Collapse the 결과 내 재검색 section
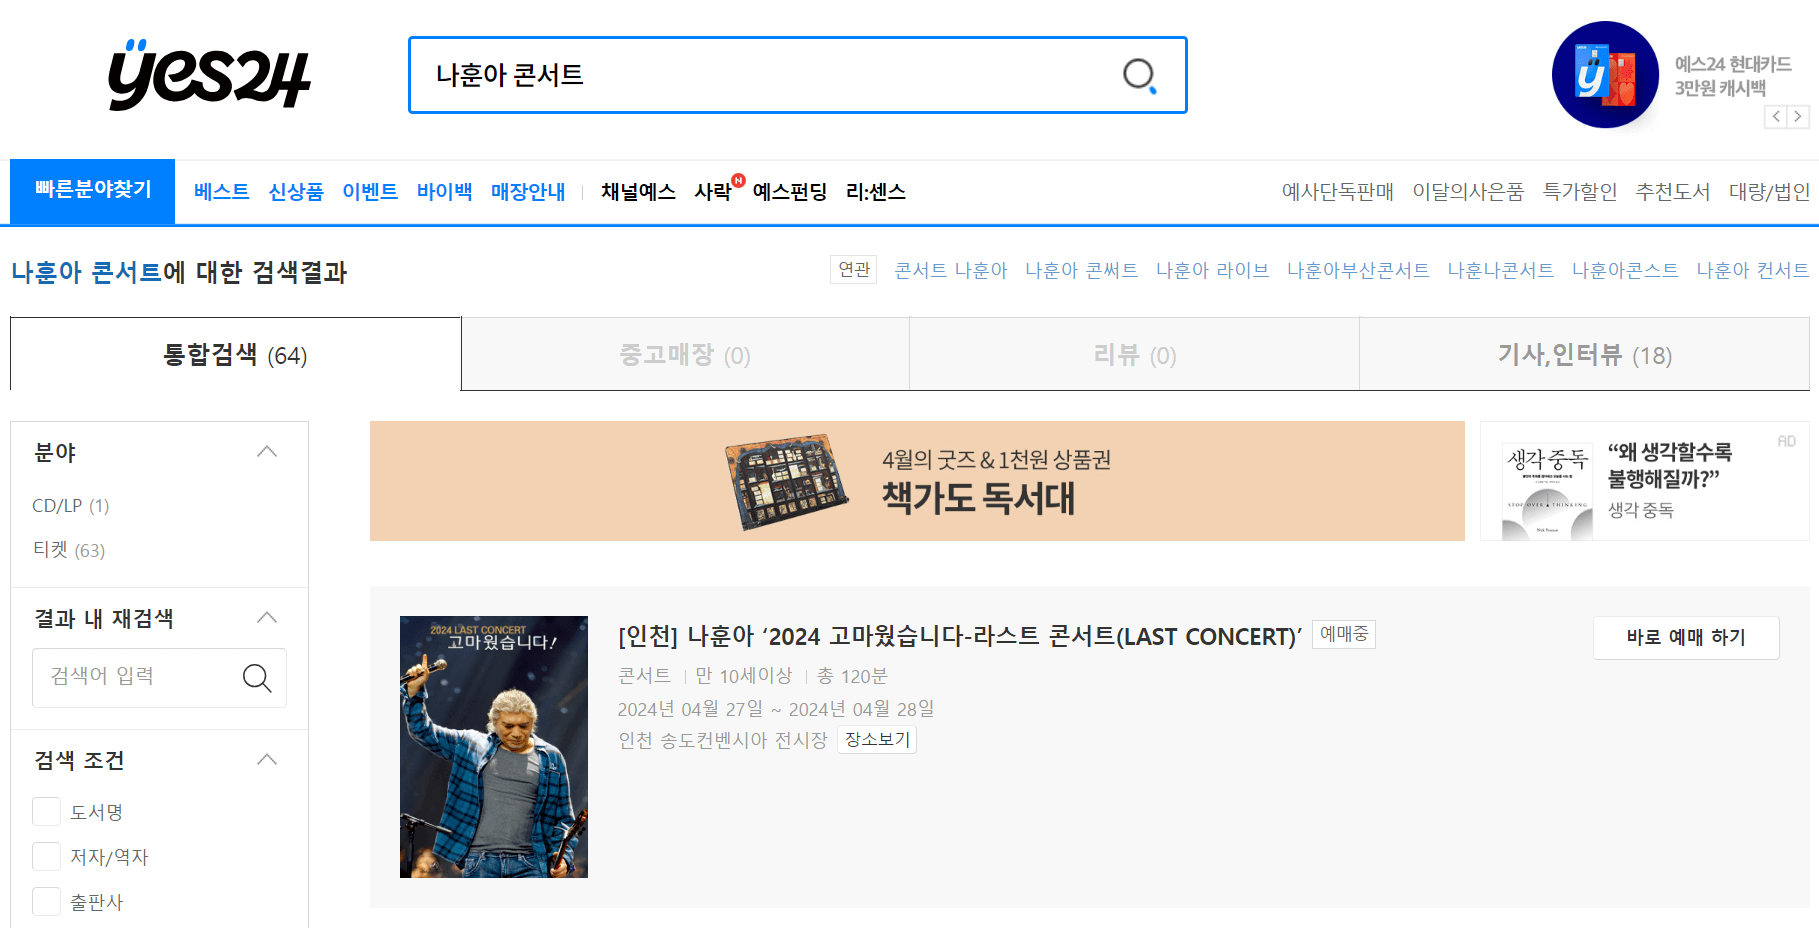Viewport: 1819px width, 928px height. pyautogui.click(x=267, y=618)
